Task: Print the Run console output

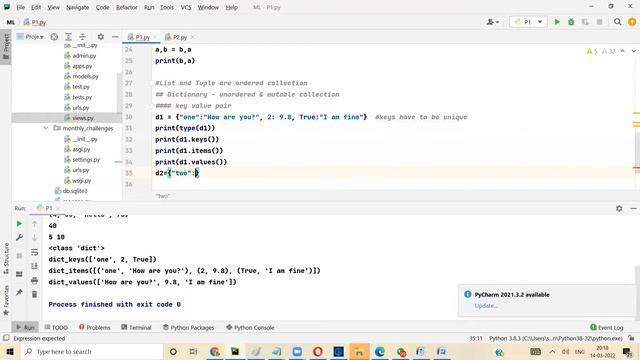Action: [x=35, y=280]
